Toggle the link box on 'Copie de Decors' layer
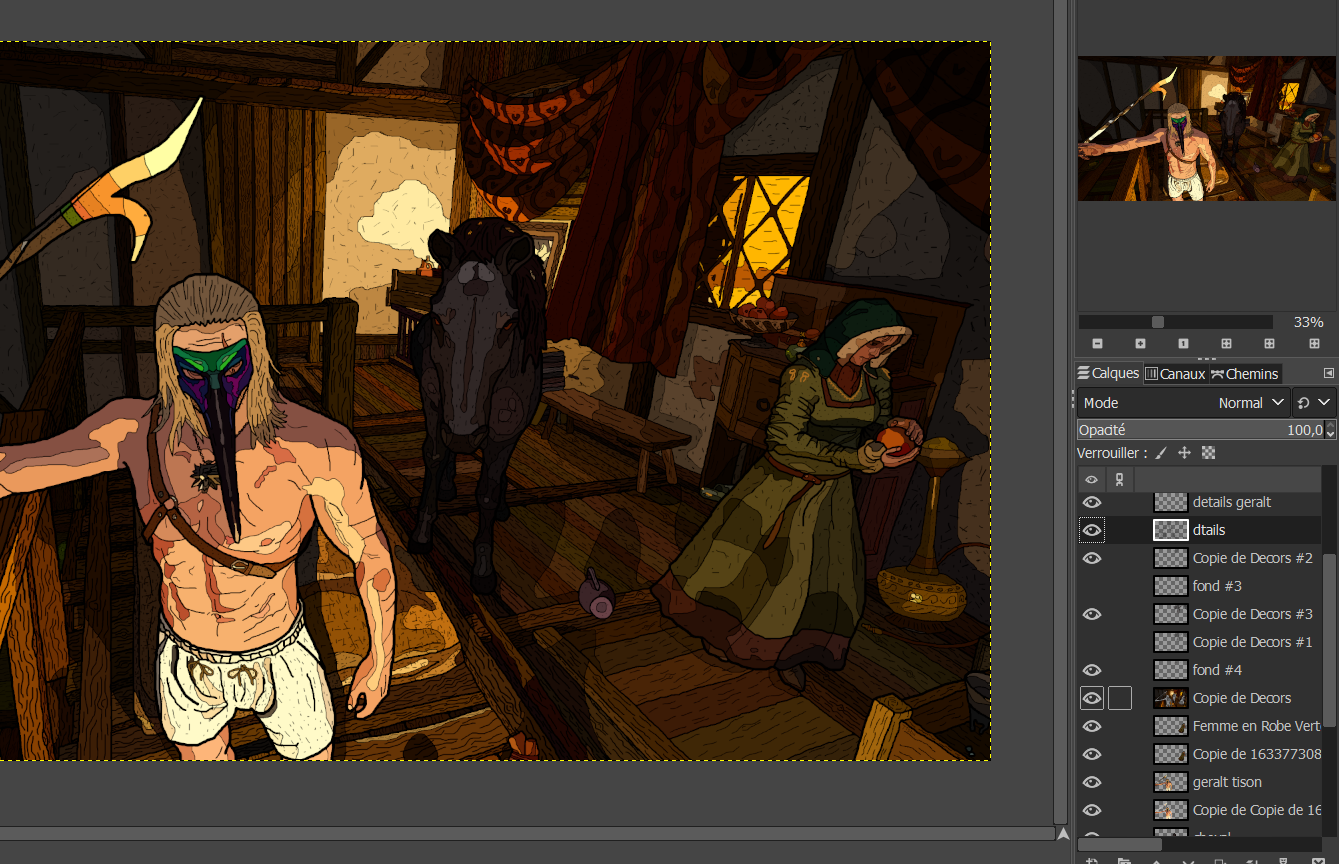The image size is (1339, 864). click(1120, 698)
